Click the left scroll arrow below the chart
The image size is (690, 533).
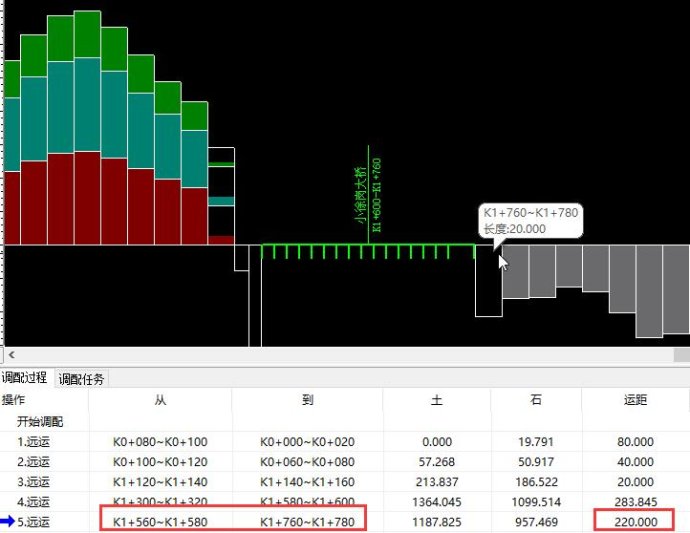pos(8,355)
